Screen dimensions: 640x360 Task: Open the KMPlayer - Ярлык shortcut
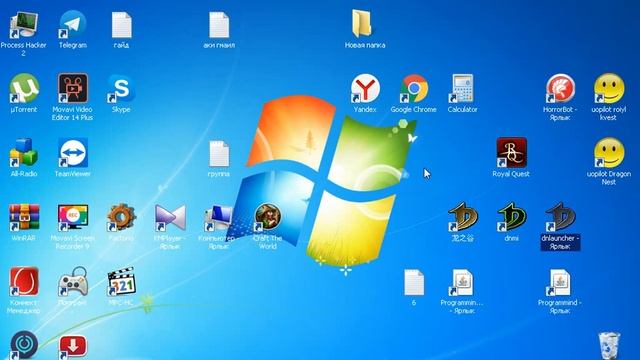coord(170,217)
